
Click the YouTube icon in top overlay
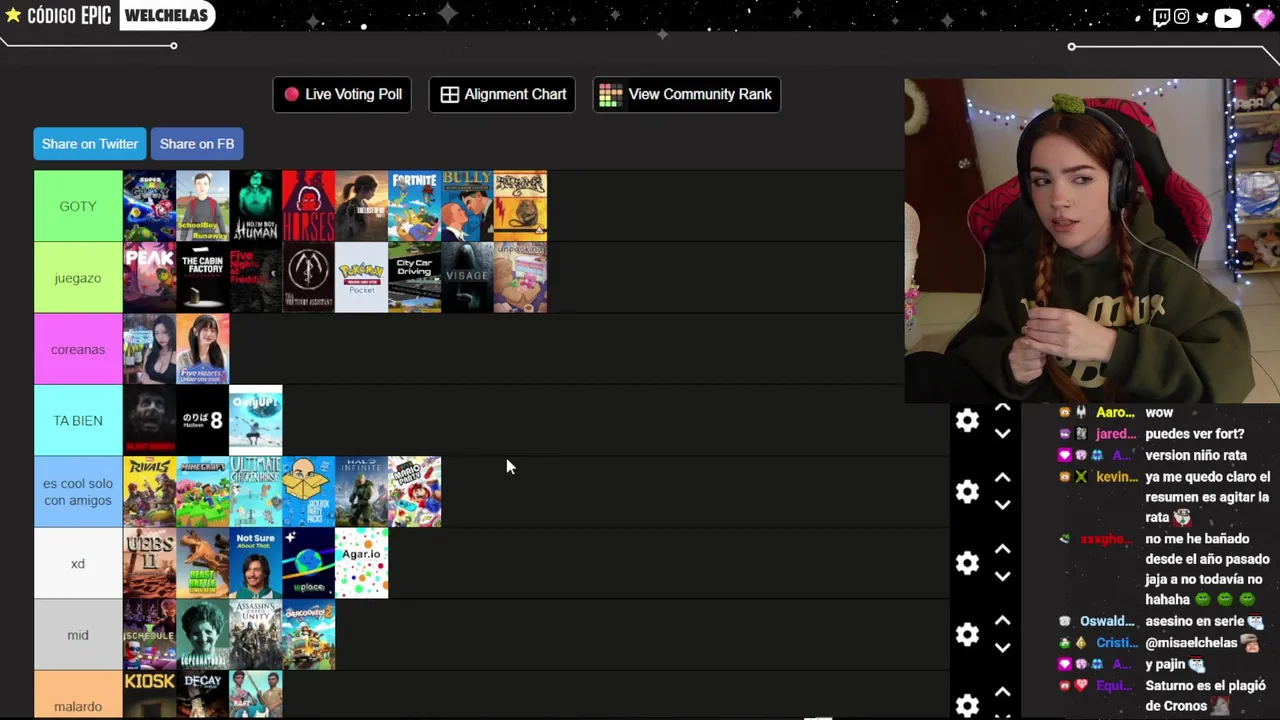coord(1227,17)
